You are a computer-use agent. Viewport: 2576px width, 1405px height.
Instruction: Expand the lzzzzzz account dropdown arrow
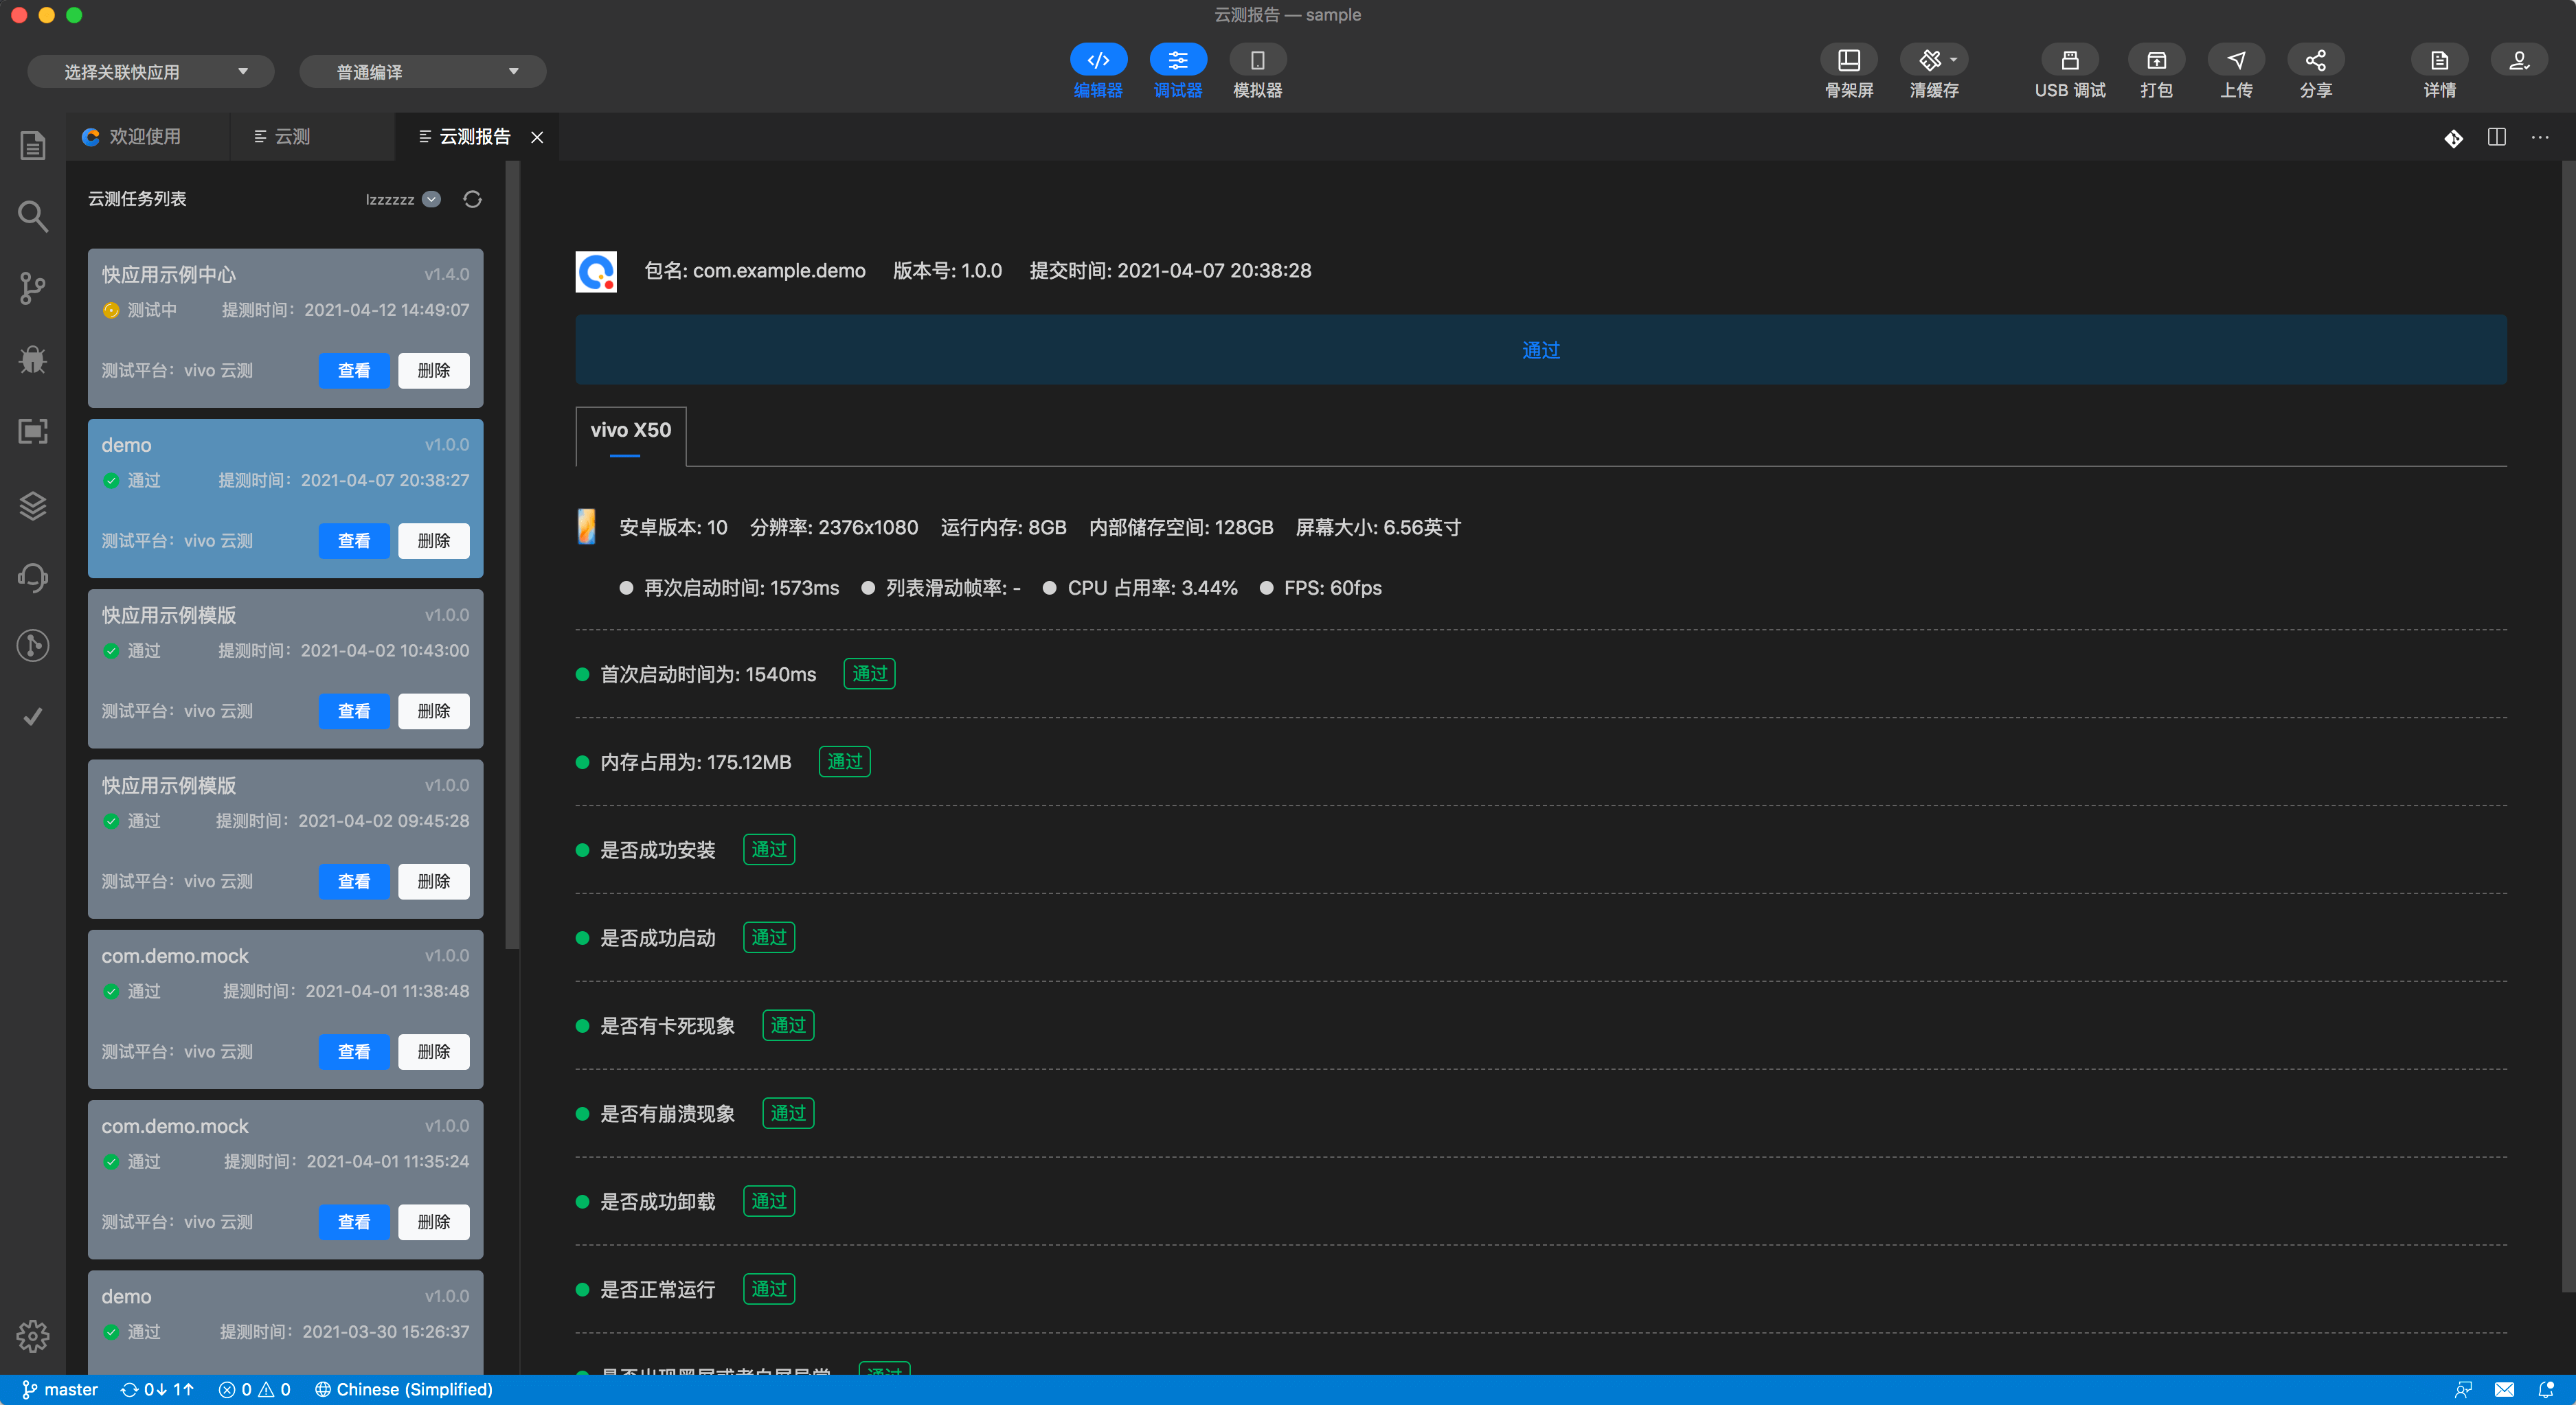point(431,199)
